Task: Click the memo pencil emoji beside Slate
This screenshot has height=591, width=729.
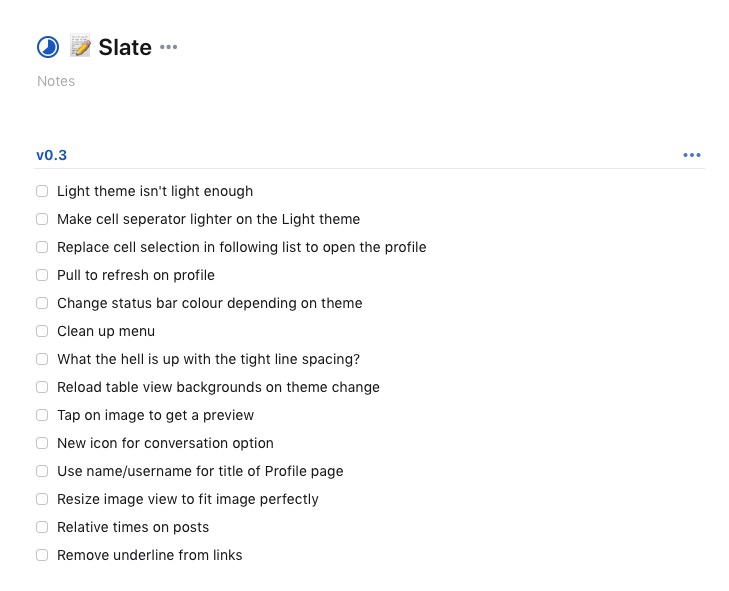Action: (80, 46)
